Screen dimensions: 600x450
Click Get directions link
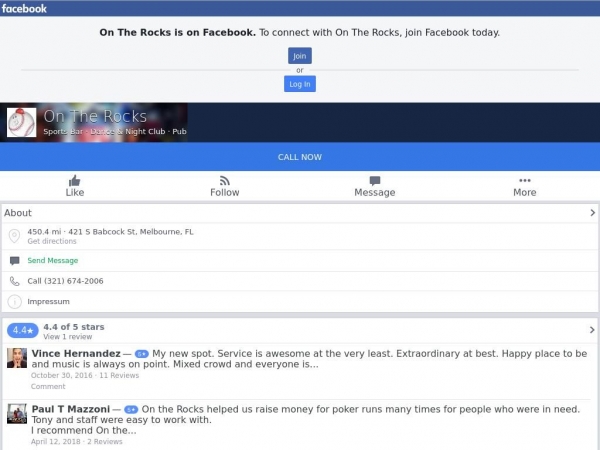point(52,241)
